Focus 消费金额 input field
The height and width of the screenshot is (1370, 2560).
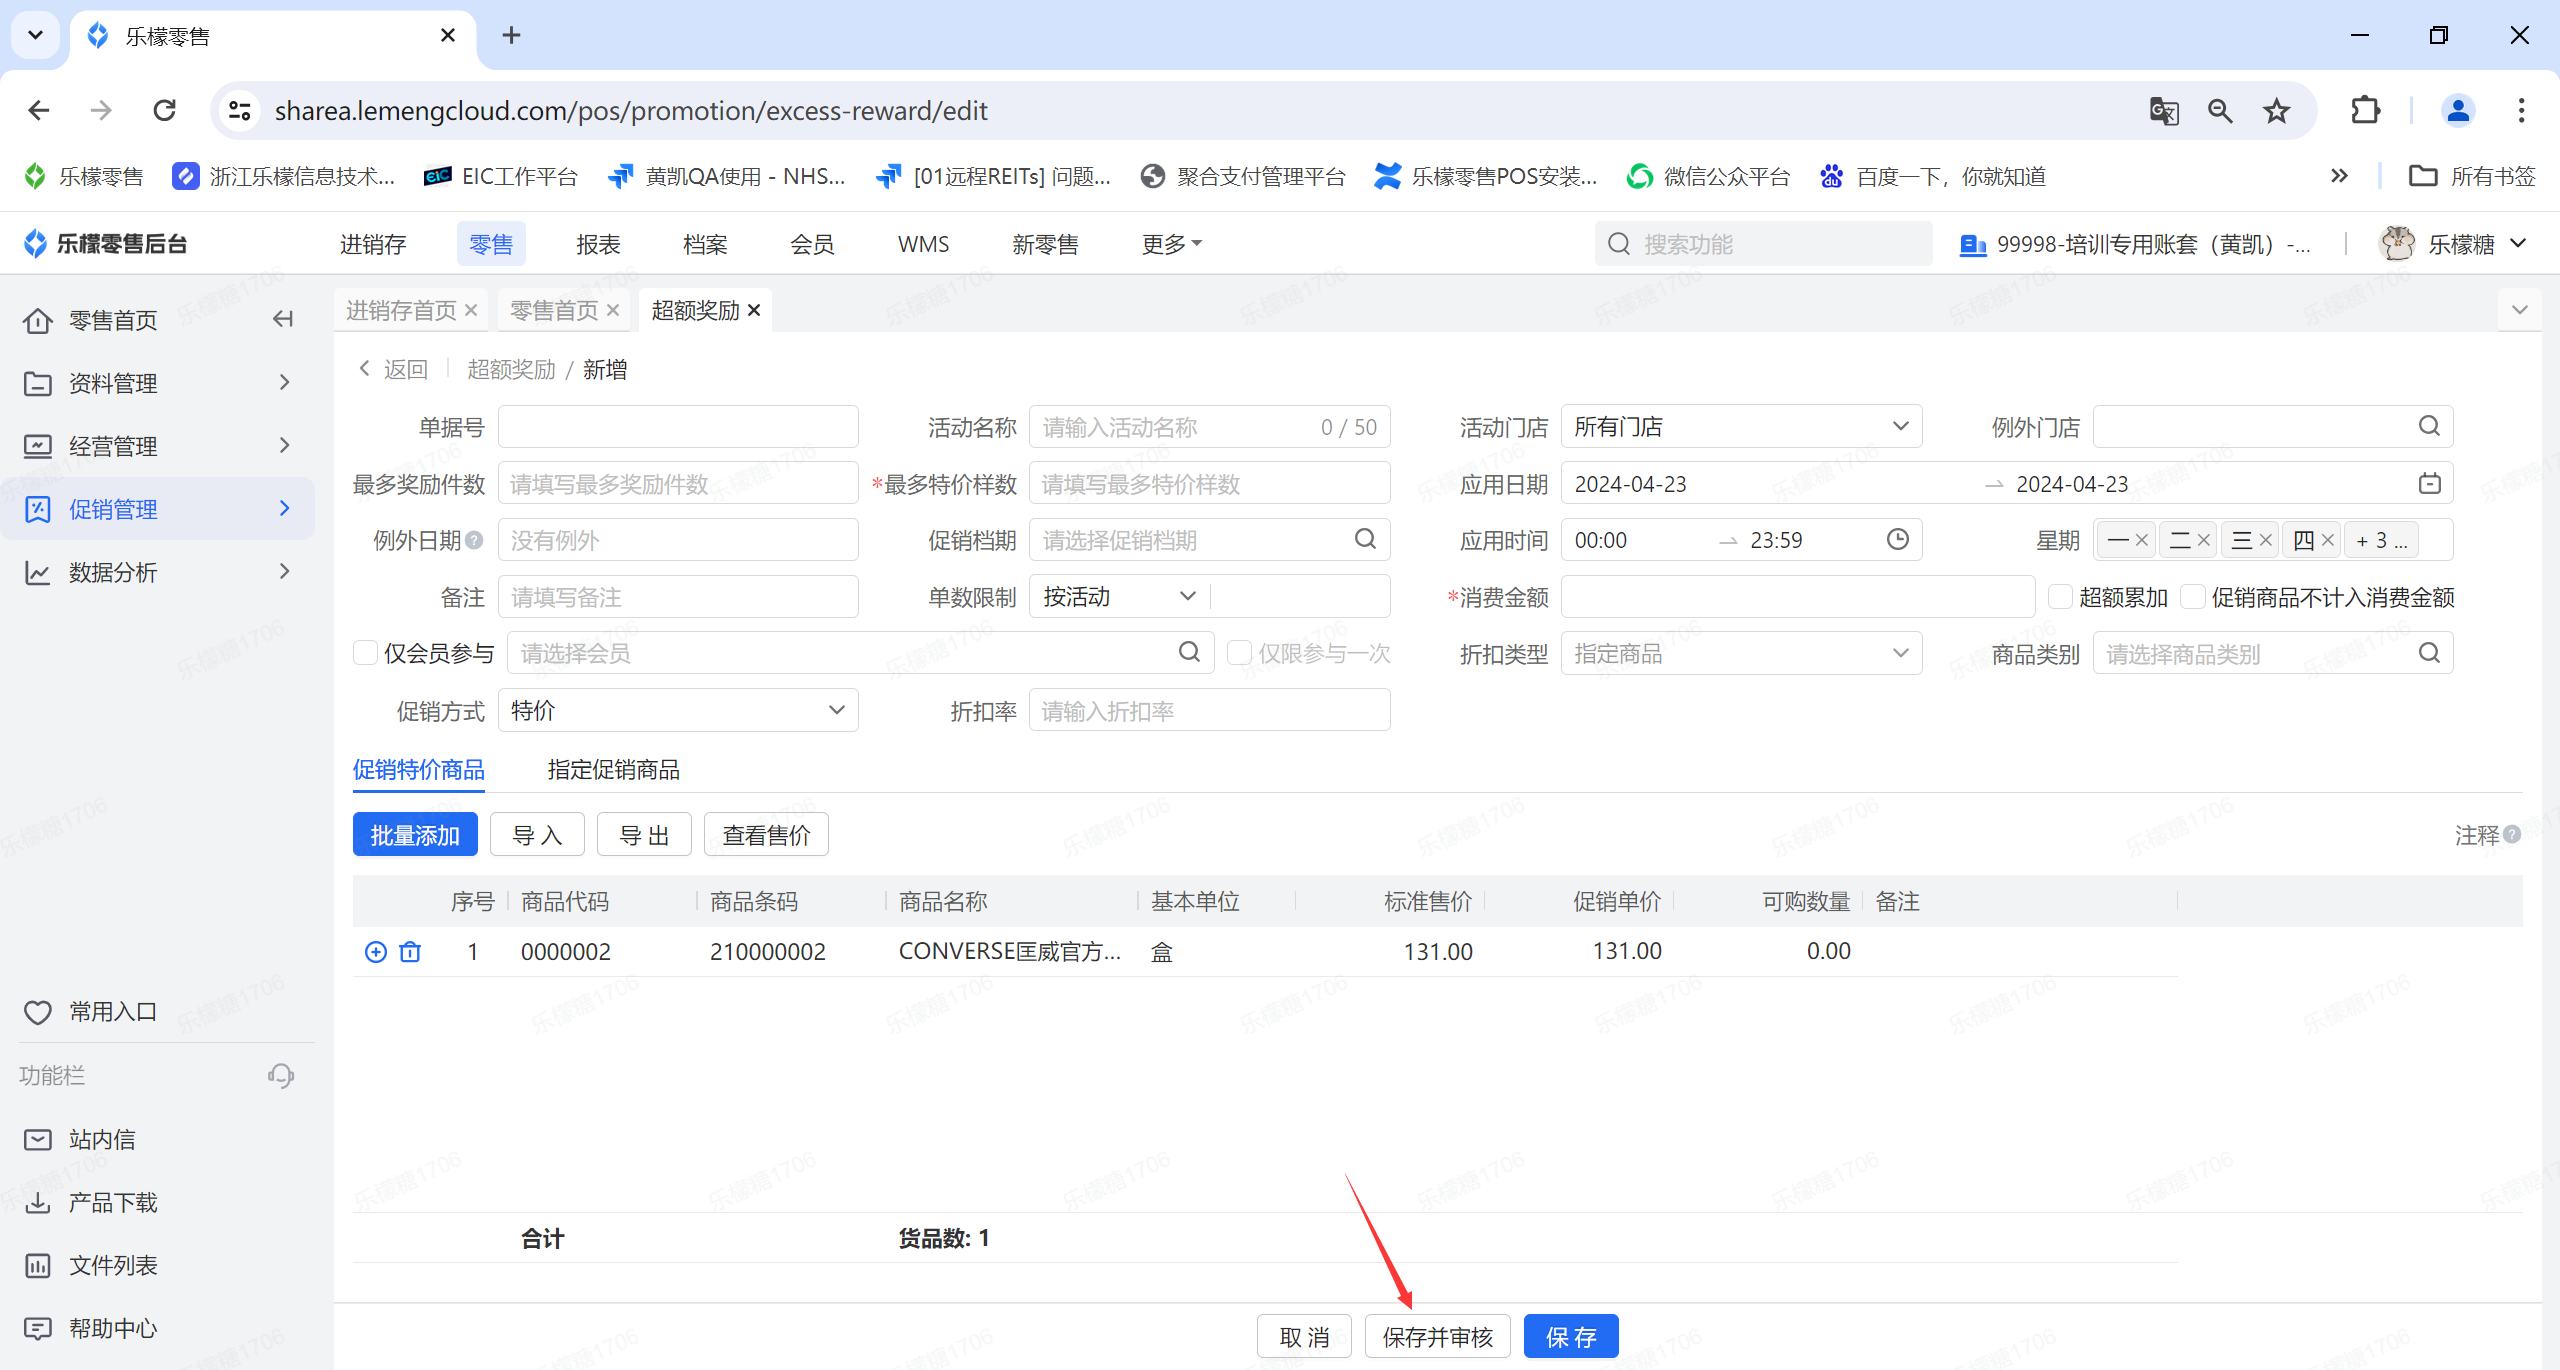coord(1797,597)
